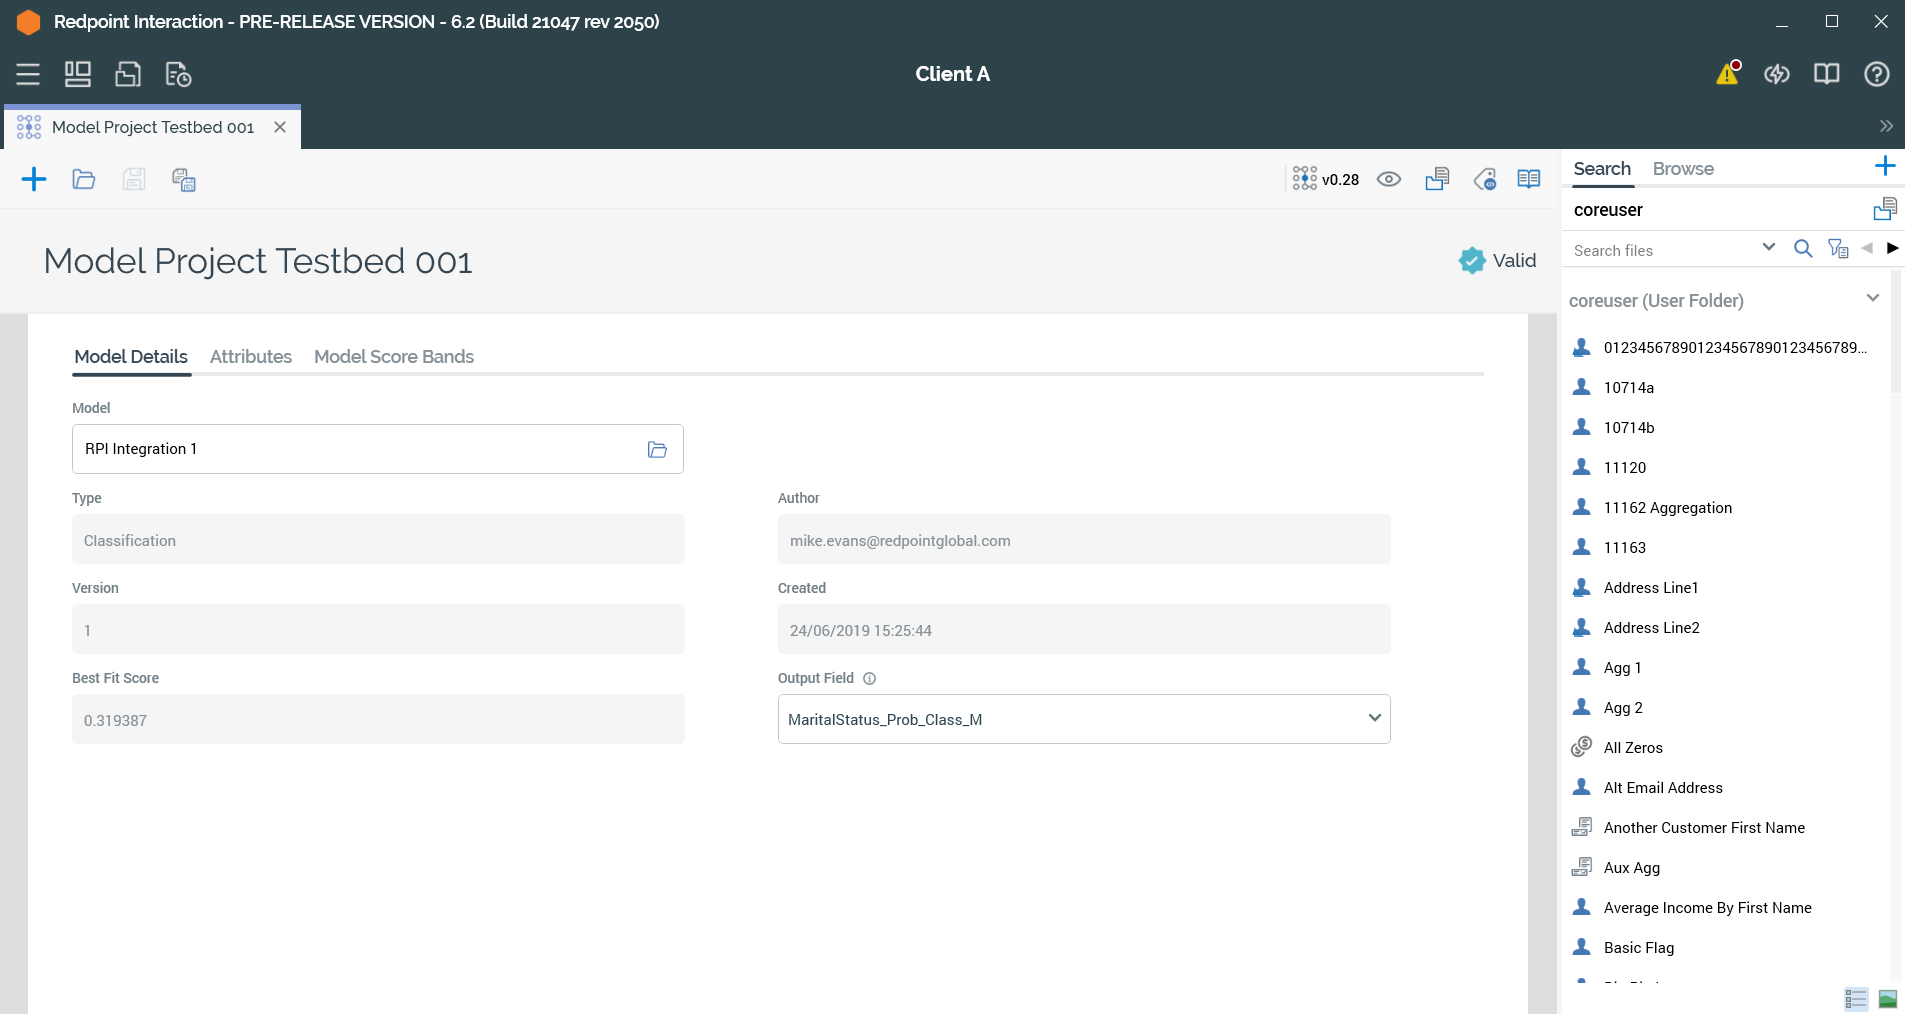The height and width of the screenshot is (1014, 1905).
Task: Open the help question mark icon
Action: [x=1876, y=74]
